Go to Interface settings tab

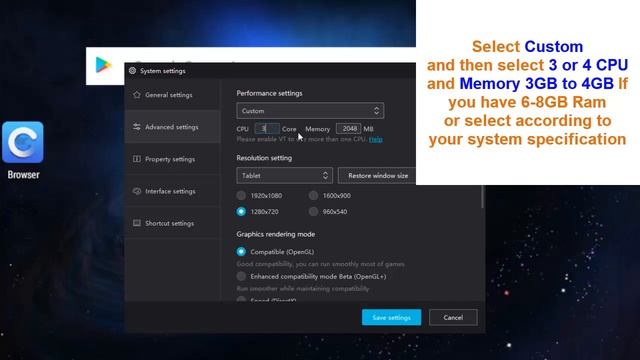(x=173, y=191)
